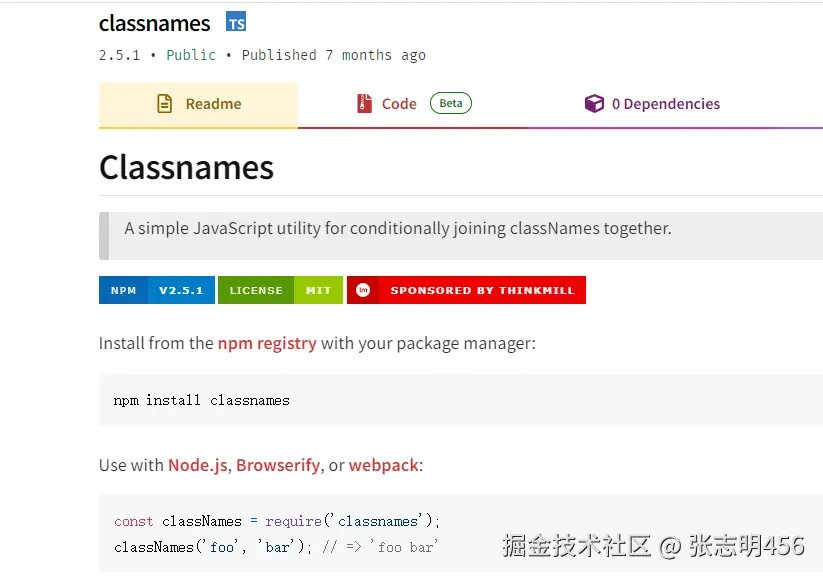The width and height of the screenshot is (823, 578).
Task: Click the classNames('foo', 'bar') code line
Action: pyautogui.click(x=276, y=548)
